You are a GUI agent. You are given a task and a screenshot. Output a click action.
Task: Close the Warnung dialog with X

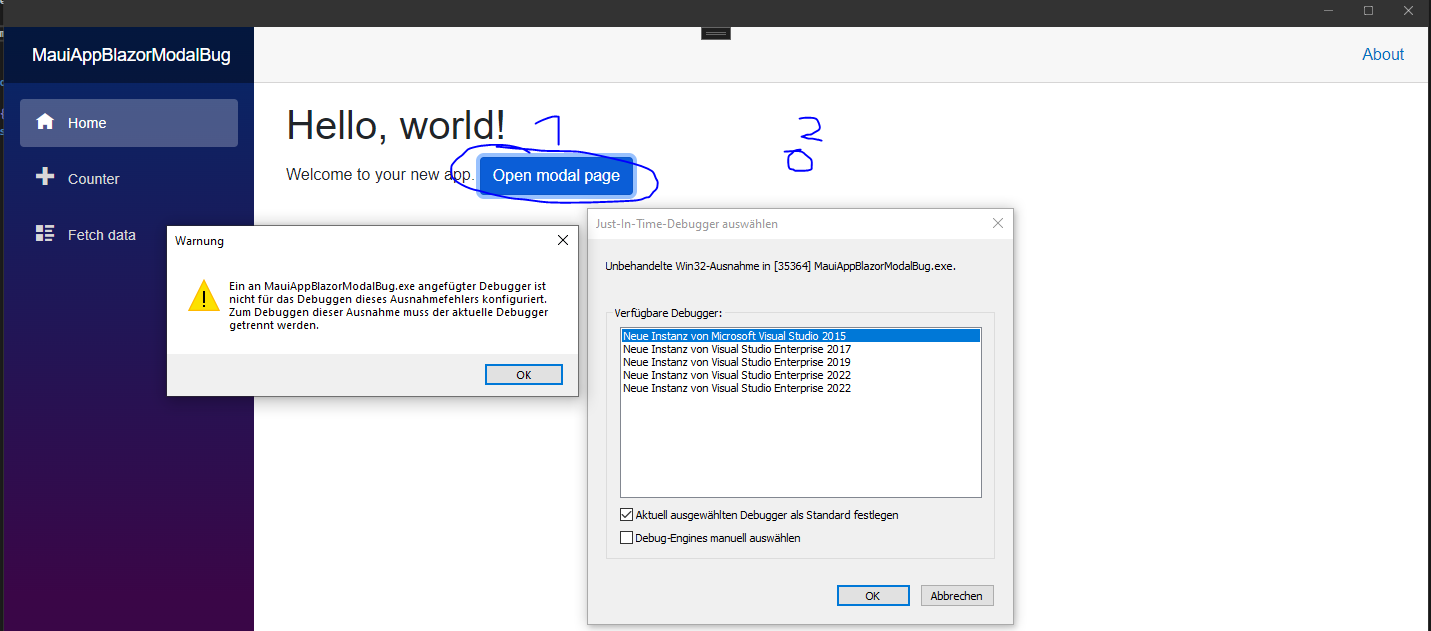pyautogui.click(x=563, y=240)
